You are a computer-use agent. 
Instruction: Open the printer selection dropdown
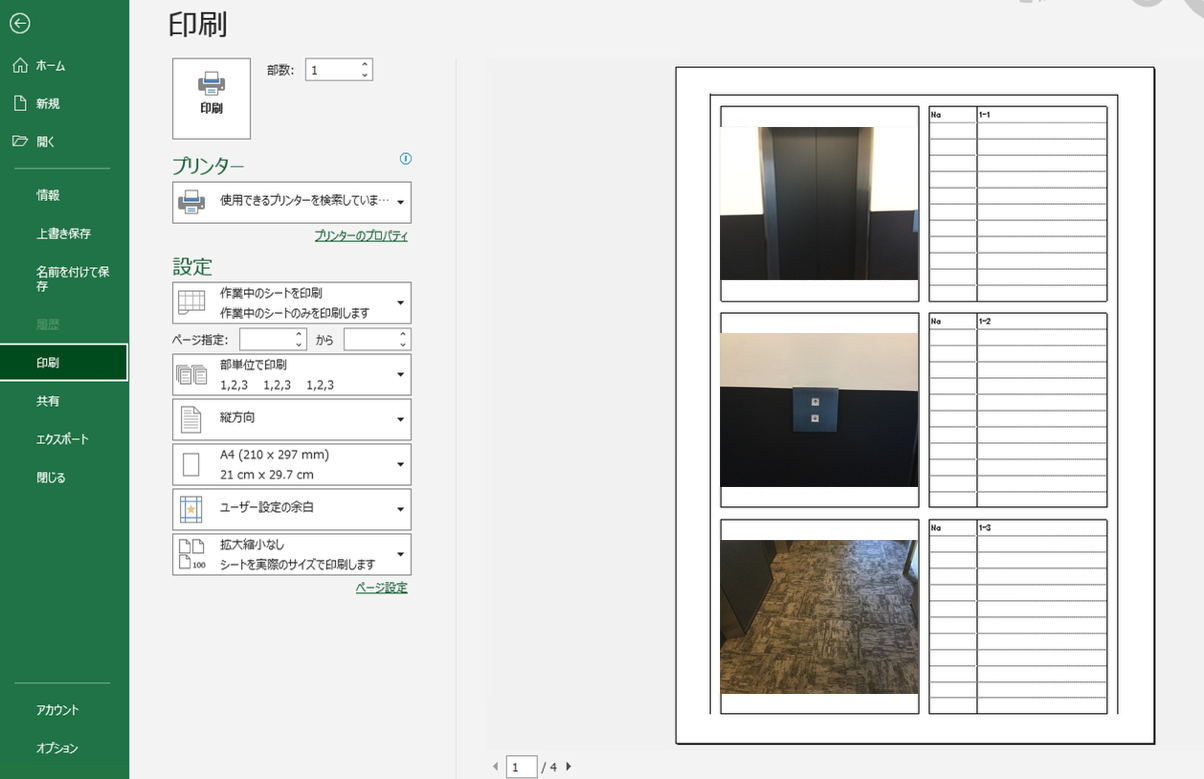coord(292,202)
